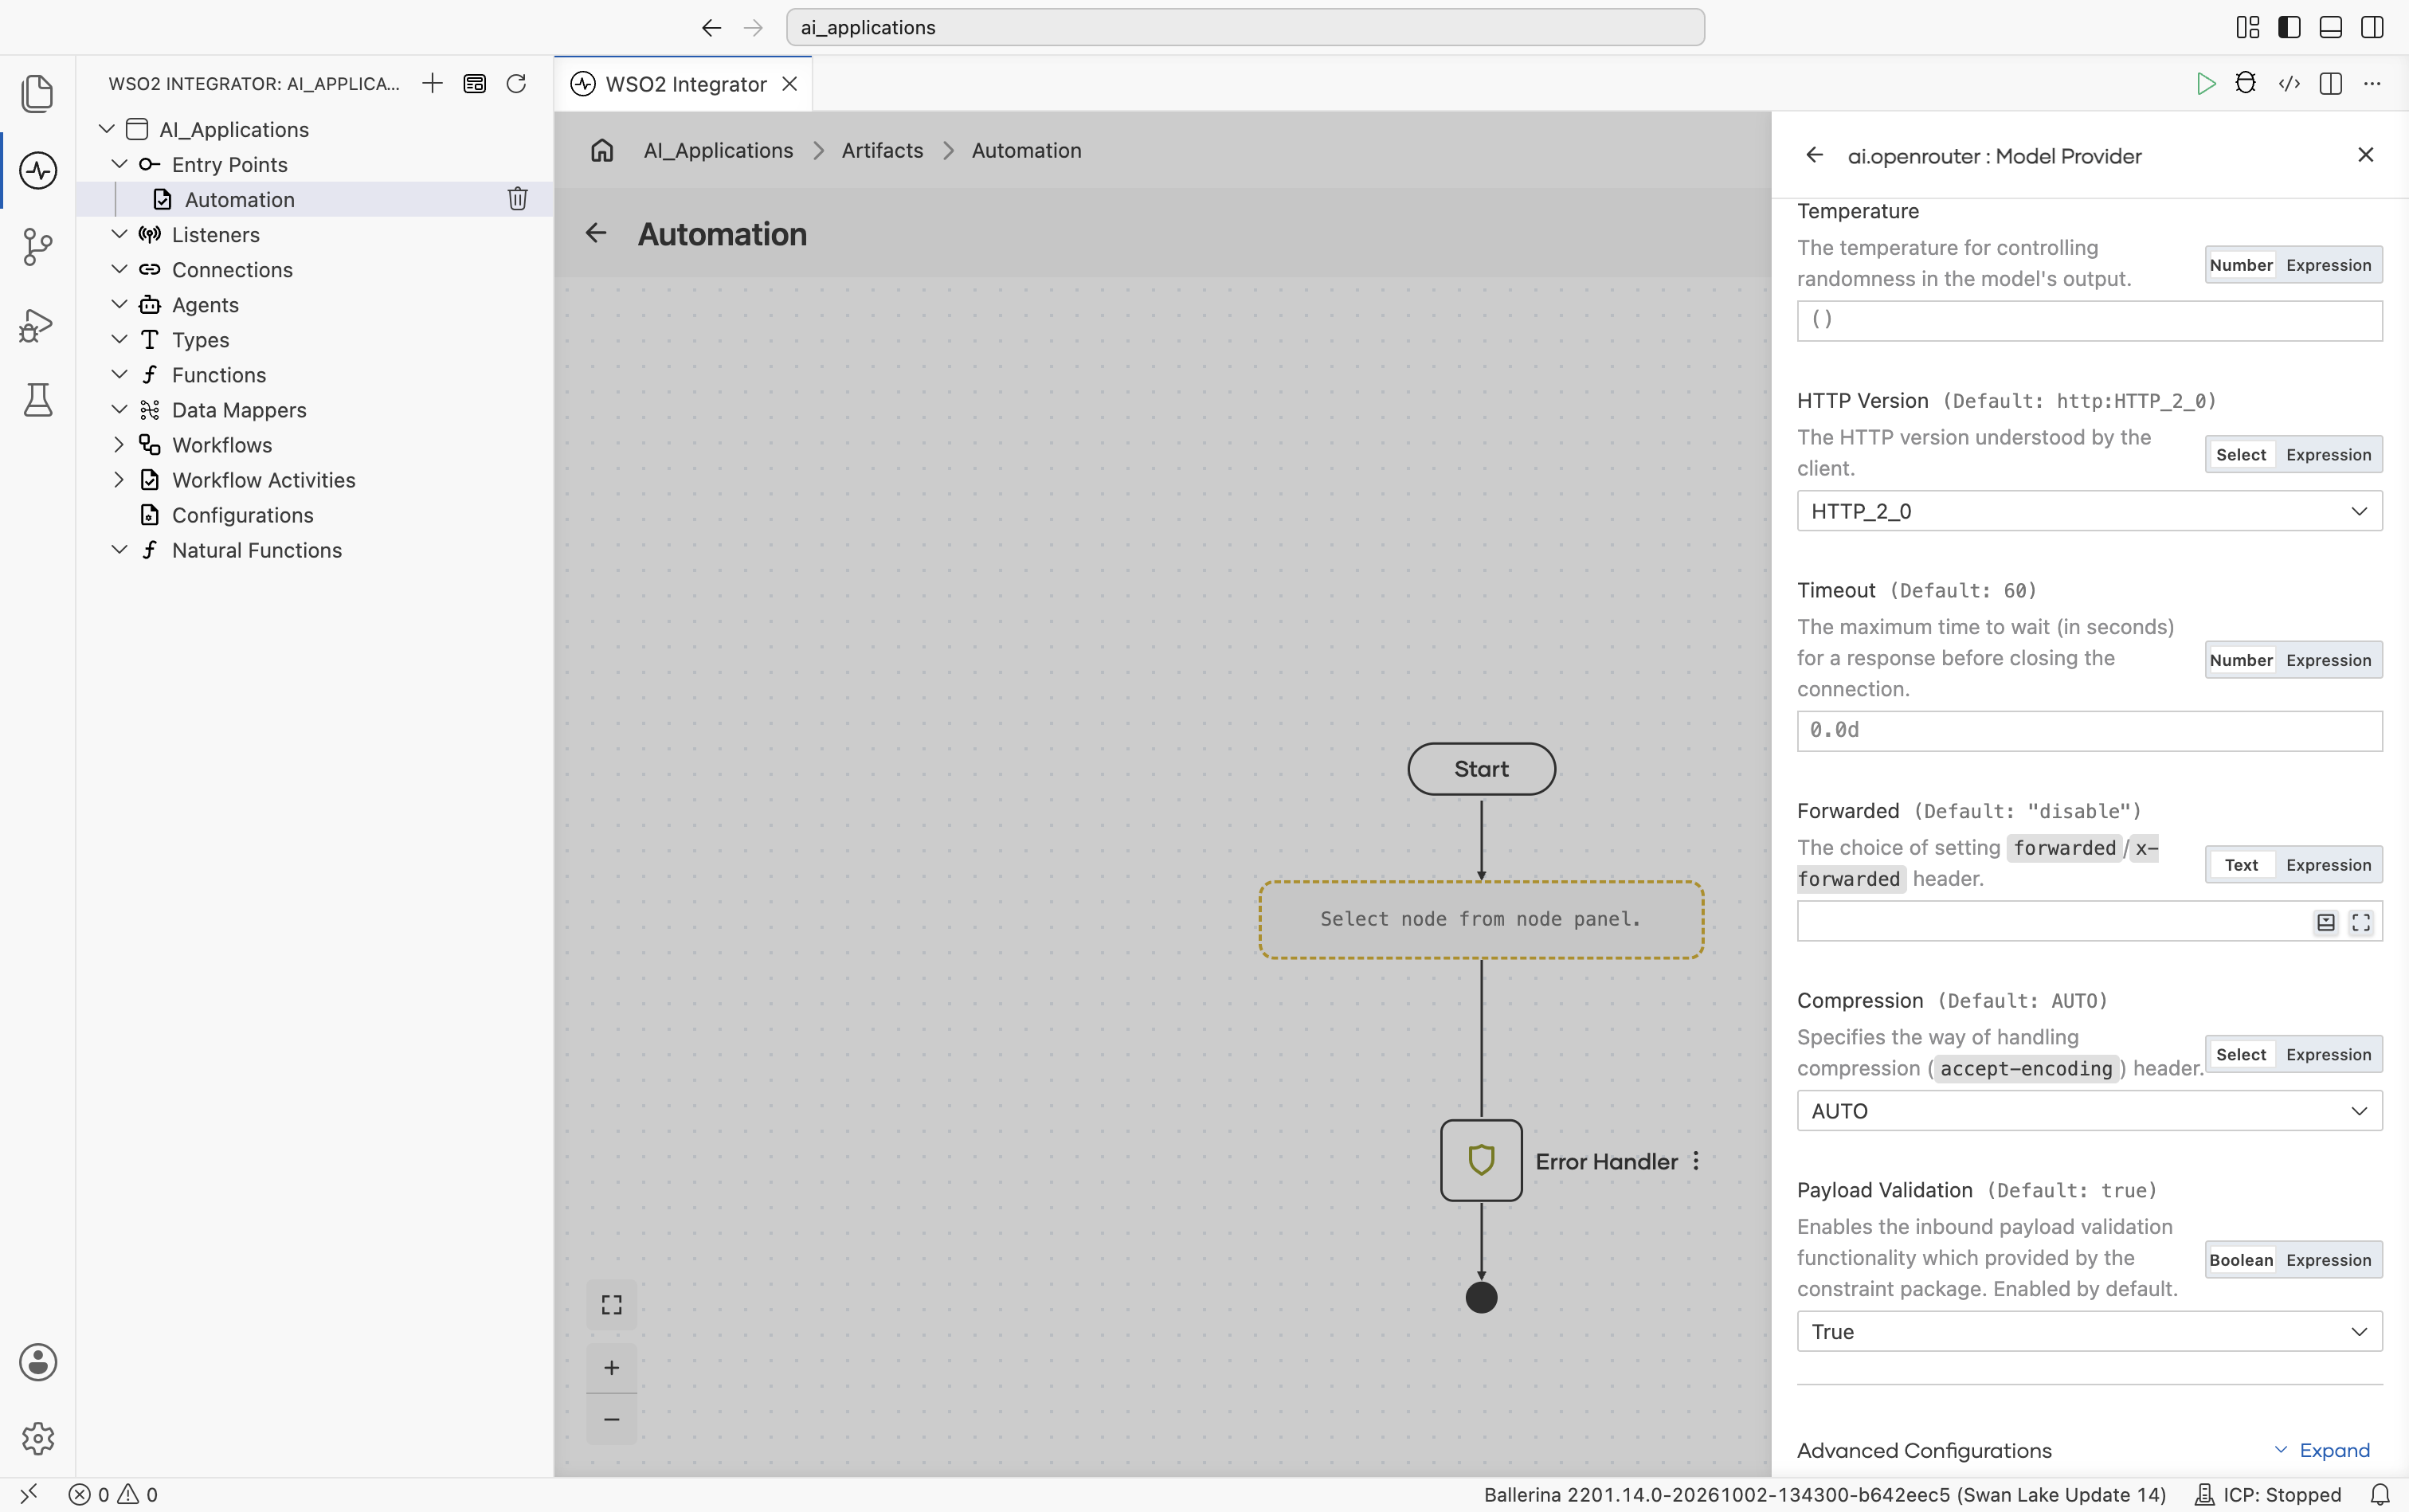Screen dimensions: 2409x1512
Task: Switch Forwarded field to Expression mode
Action: click(2328, 865)
